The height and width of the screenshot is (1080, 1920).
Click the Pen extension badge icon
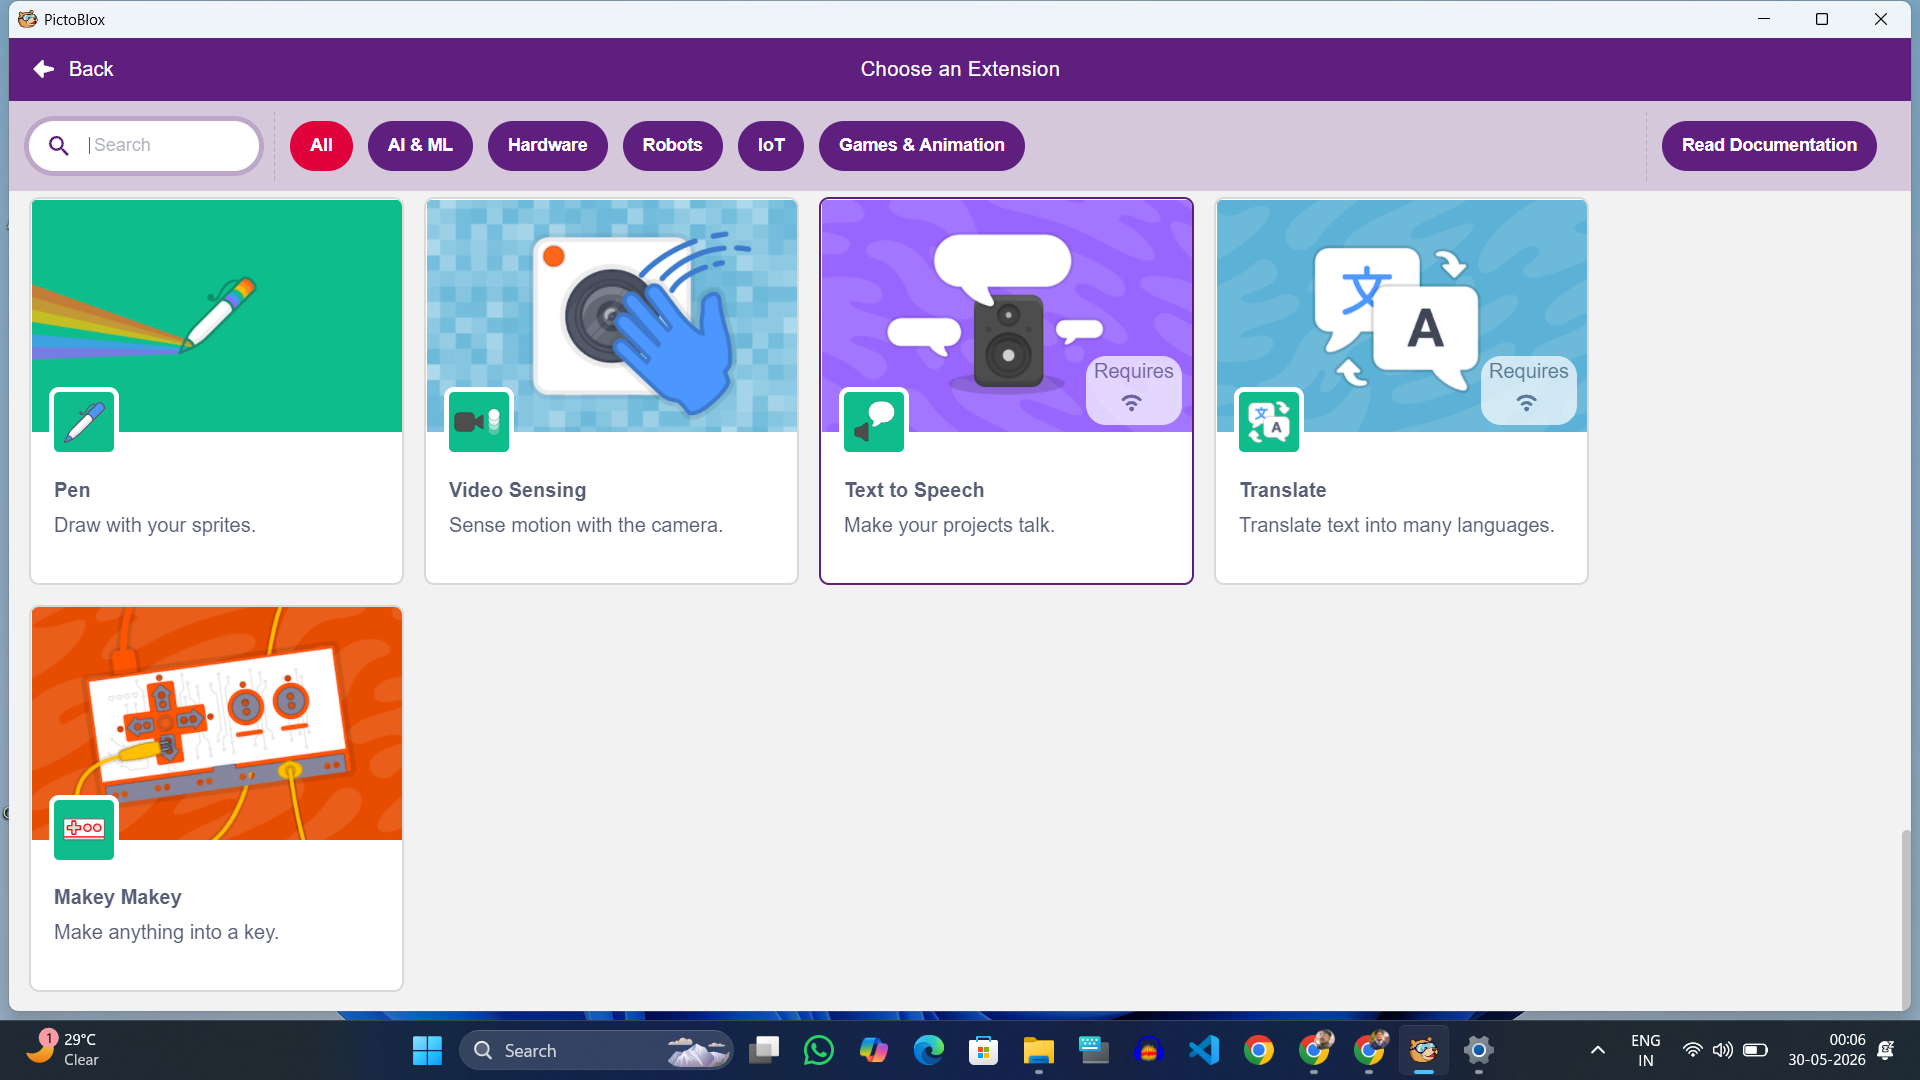click(84, 421)
